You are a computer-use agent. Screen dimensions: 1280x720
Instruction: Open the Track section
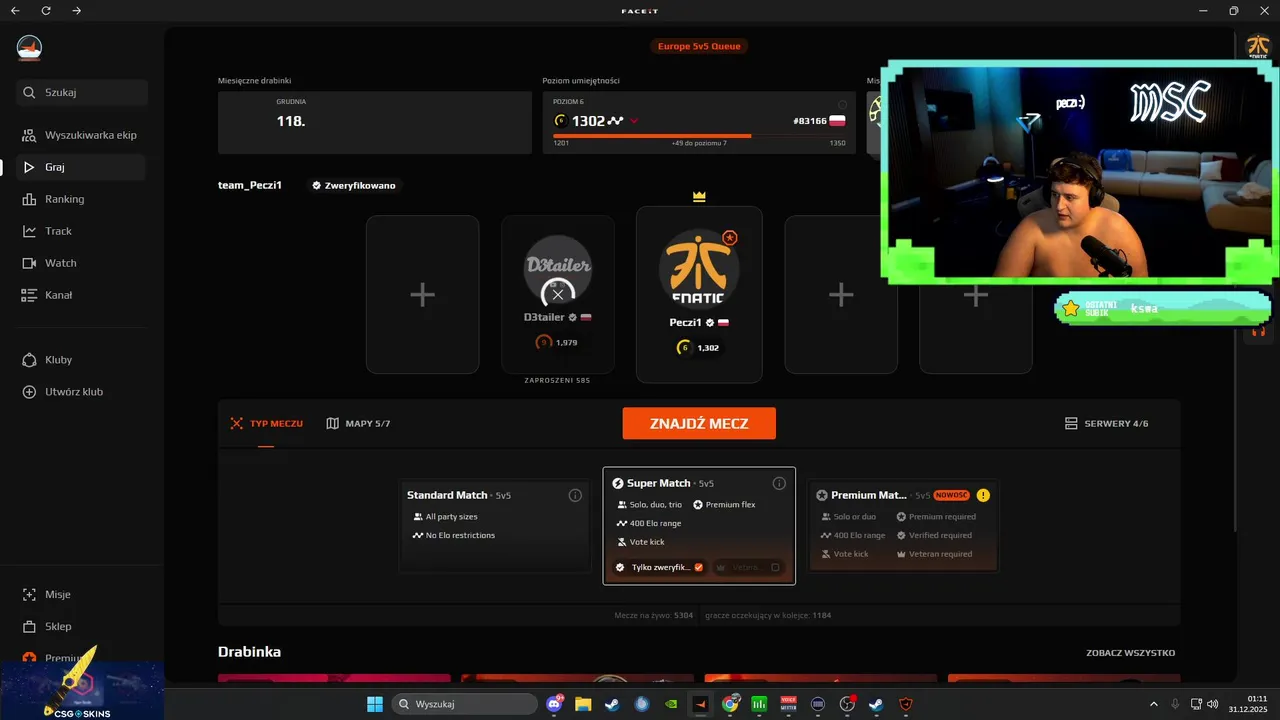pyautogui.click(x=82, y=231)
